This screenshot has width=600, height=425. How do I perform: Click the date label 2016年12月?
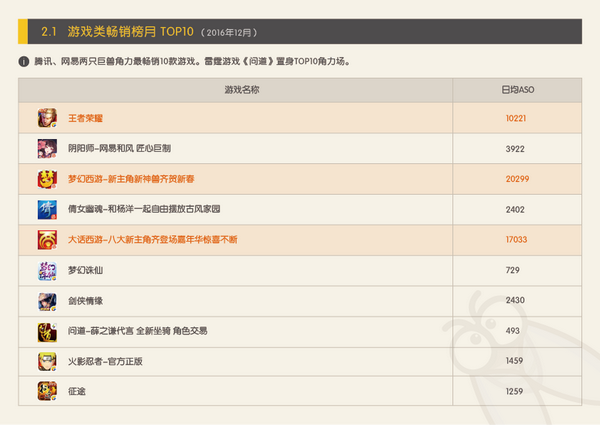click(229, 33)
